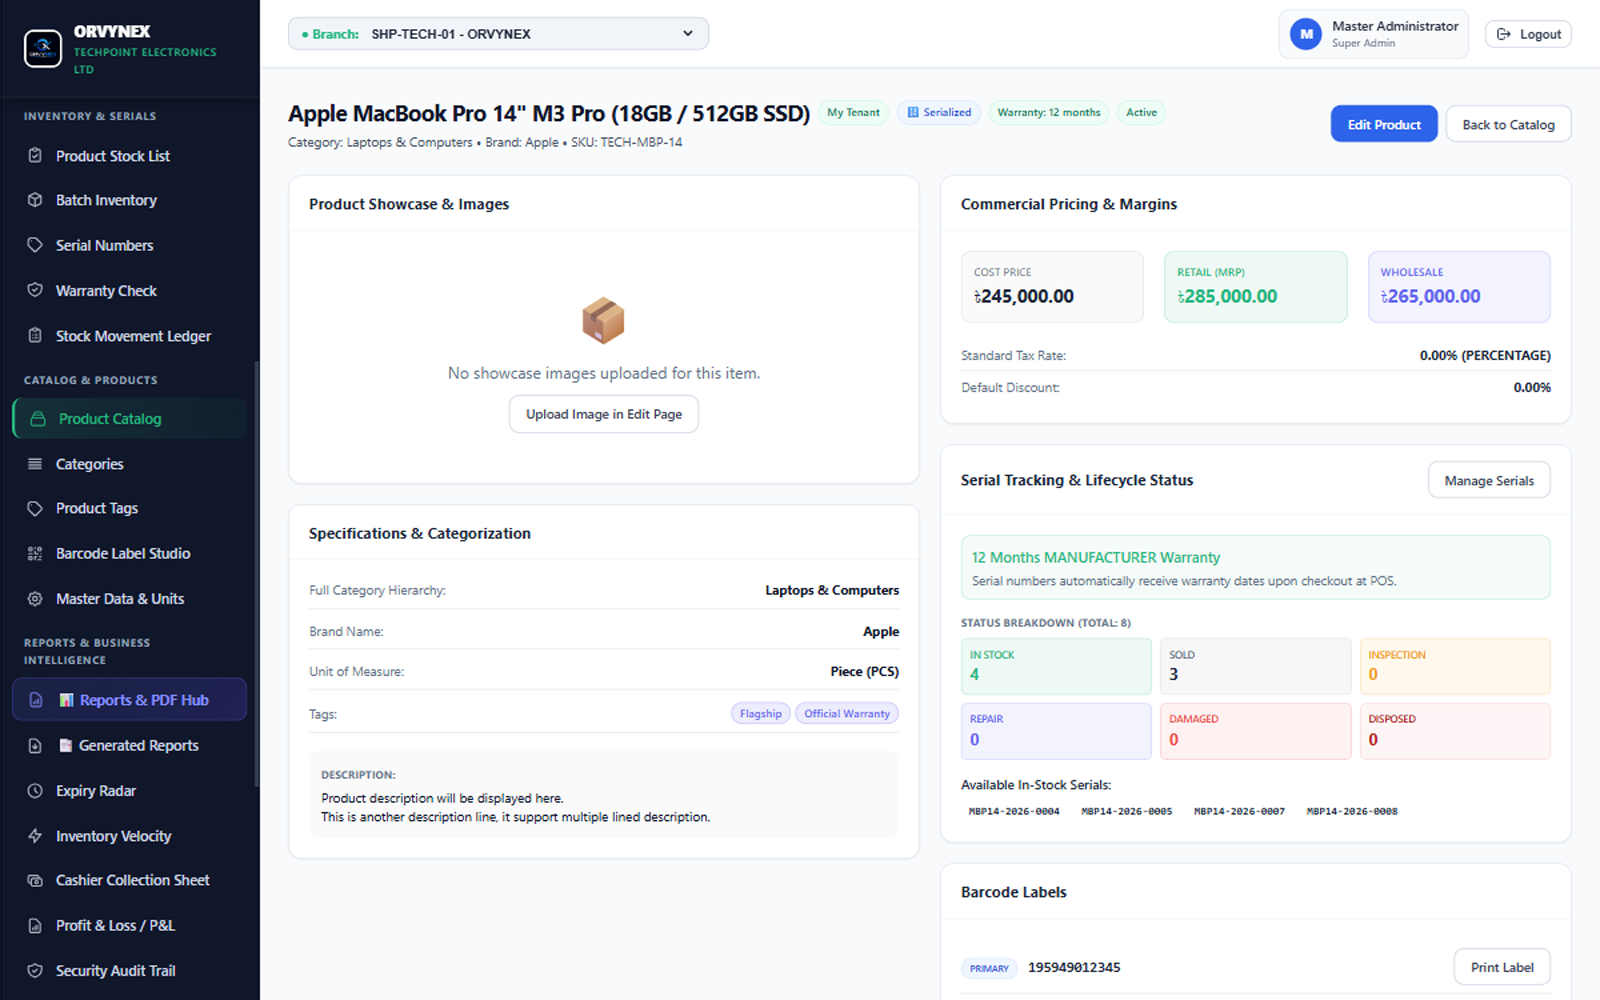Click the Orvynex logo icon

click(x=43, y=48)
